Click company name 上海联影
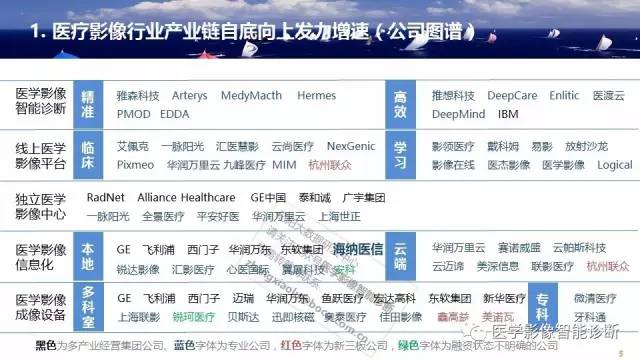640x360 pixels. pos(139,317)
